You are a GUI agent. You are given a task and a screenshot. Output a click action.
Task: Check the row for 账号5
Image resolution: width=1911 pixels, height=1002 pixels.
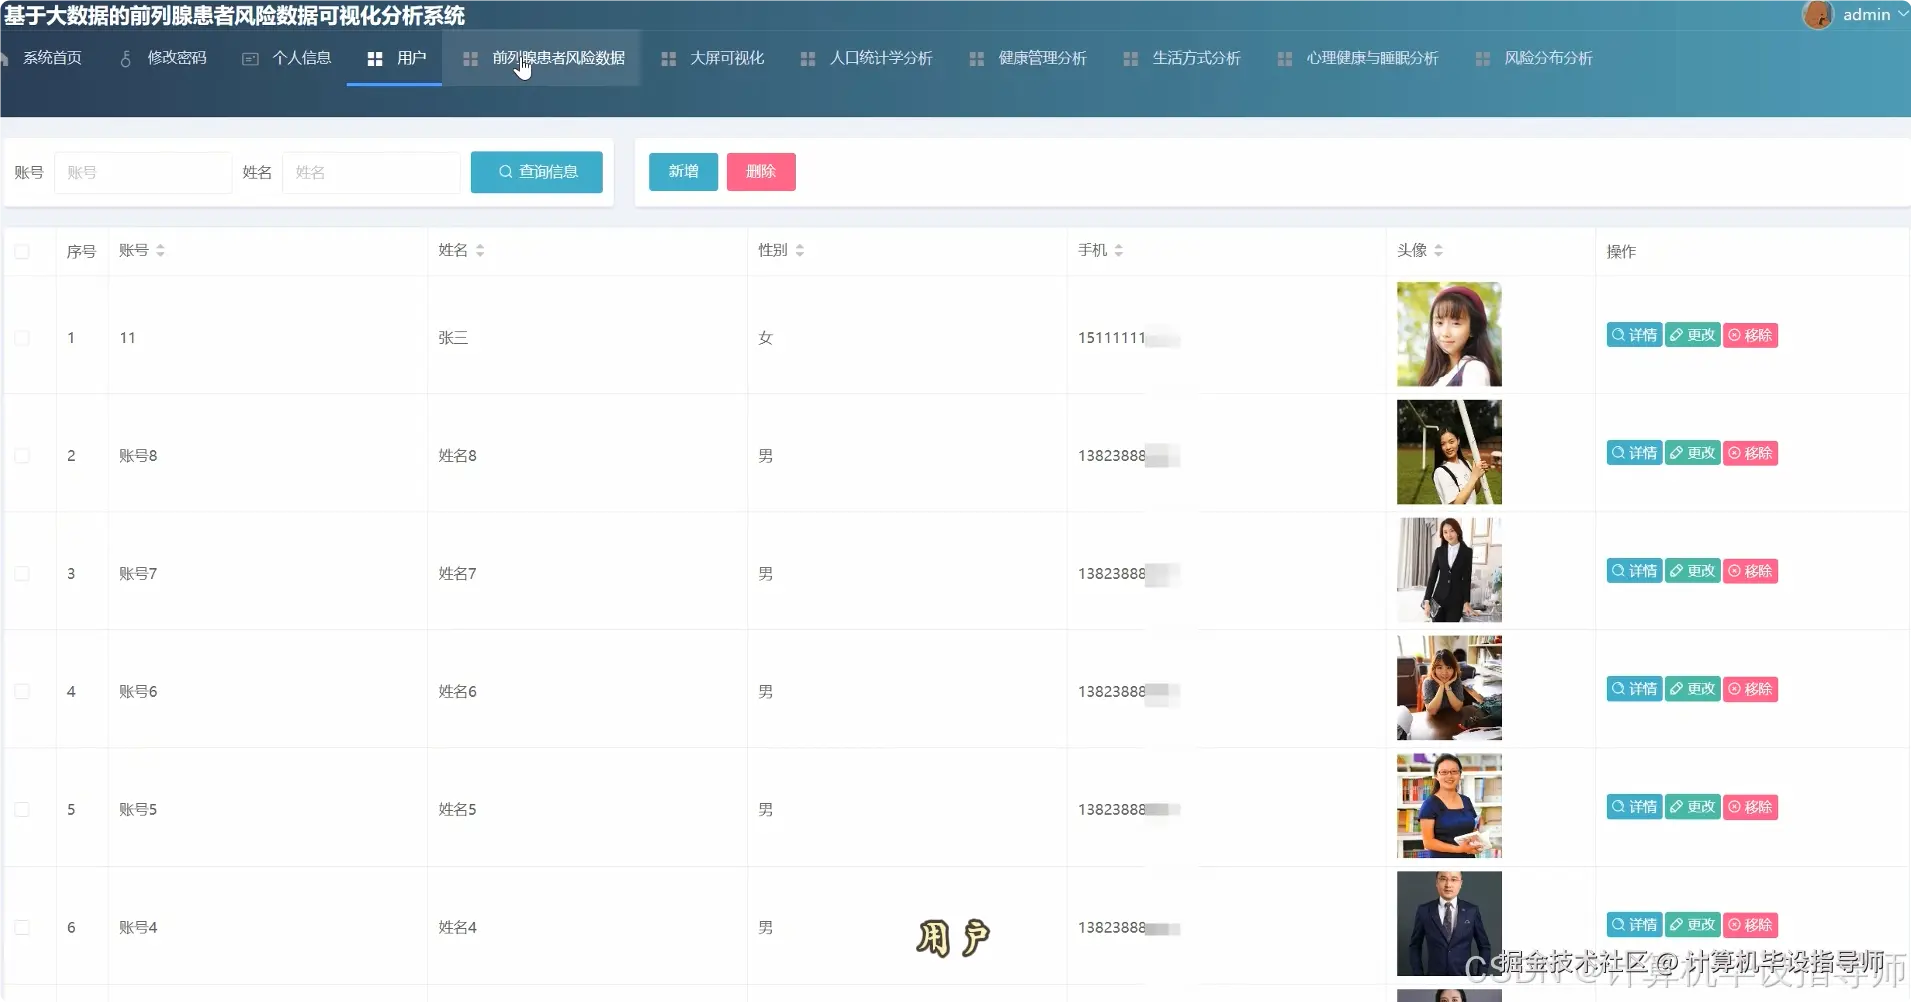coord(22,810)
